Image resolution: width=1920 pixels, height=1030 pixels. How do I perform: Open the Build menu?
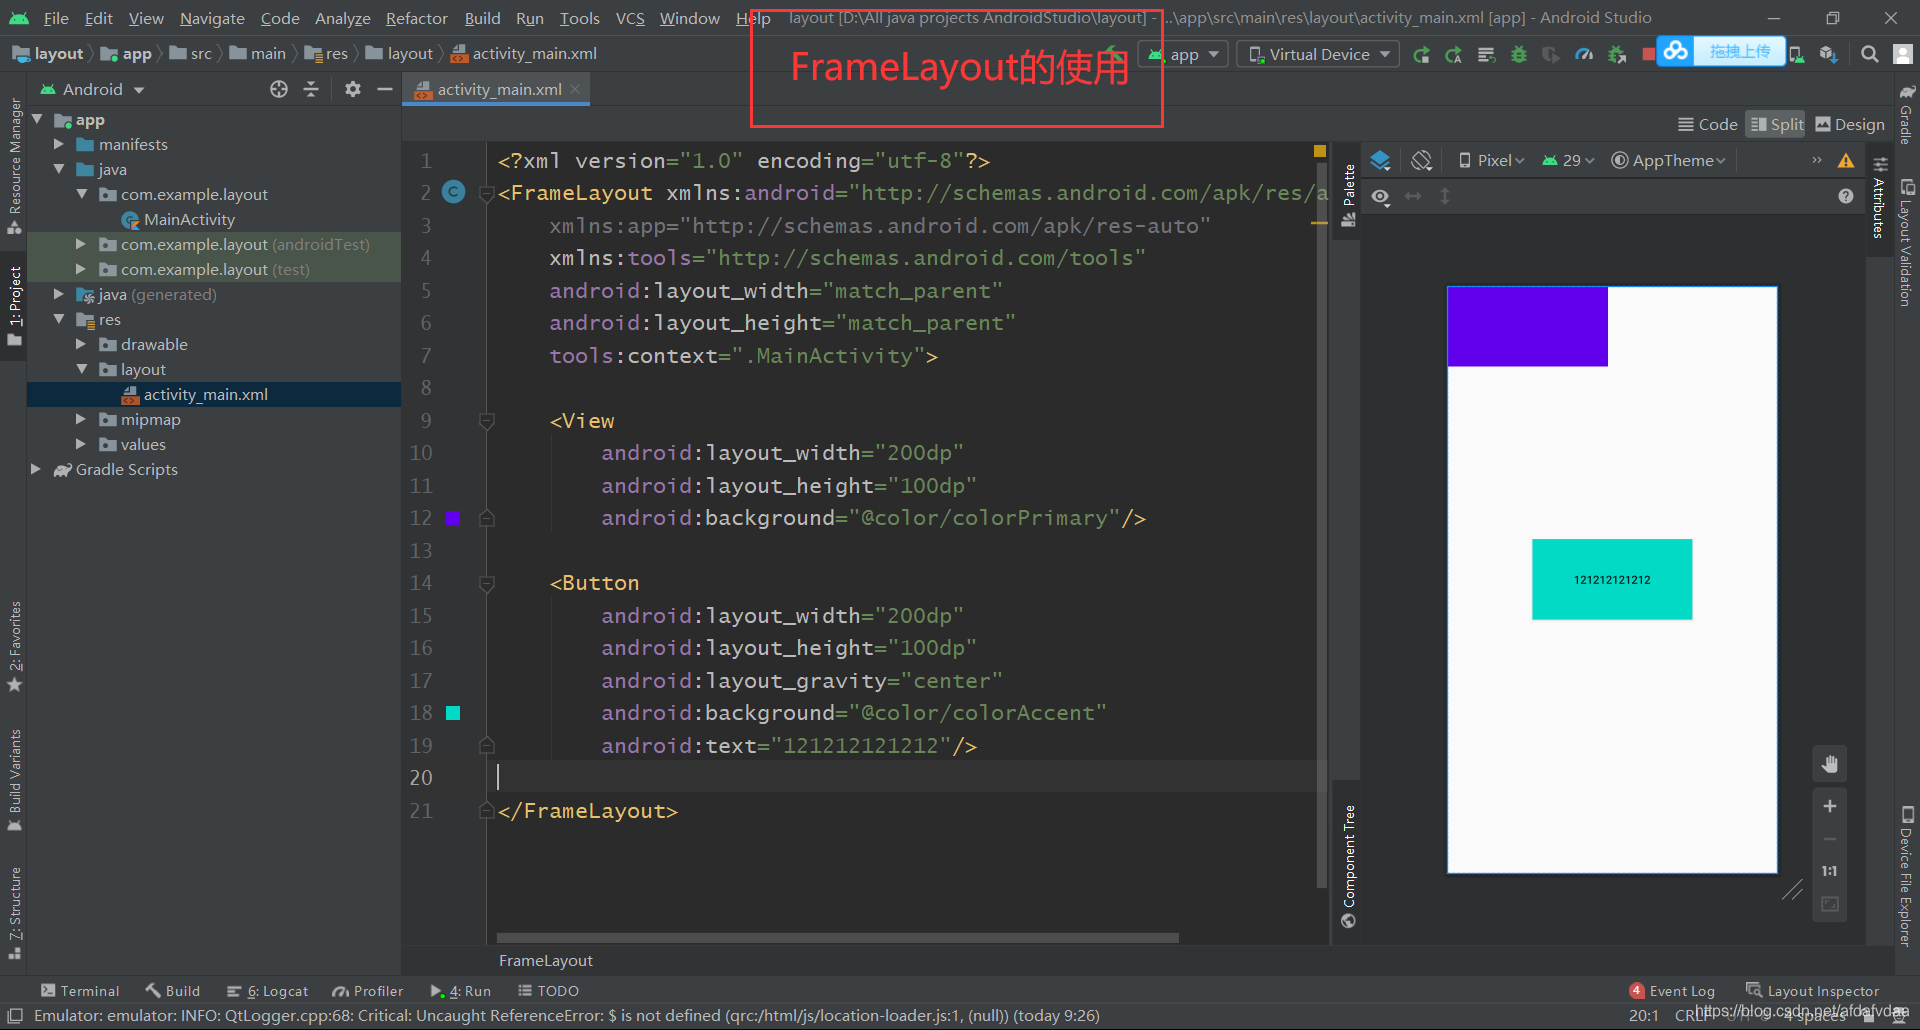click(482, 18)
